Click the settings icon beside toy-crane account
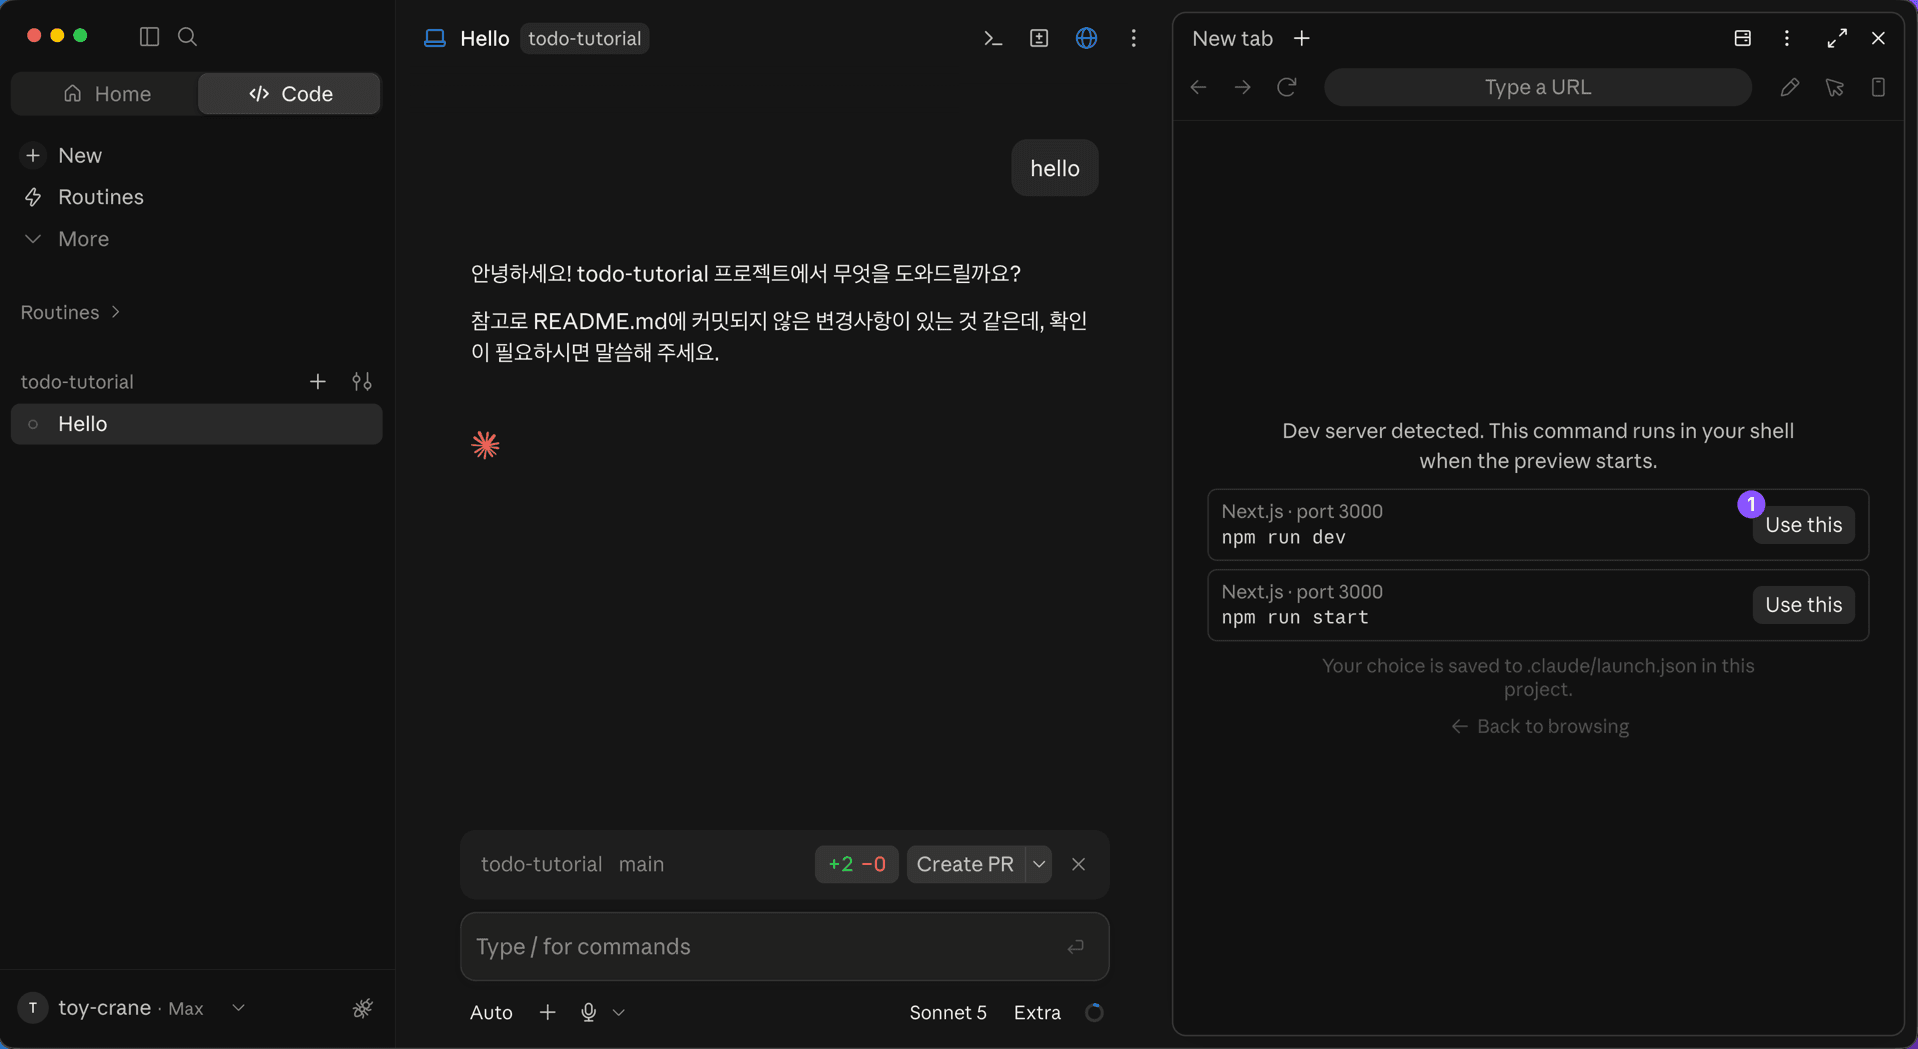Image resolution: width=1918 pixels, height=1049 pixels. pyautogui.click(x=363, y=1008)
